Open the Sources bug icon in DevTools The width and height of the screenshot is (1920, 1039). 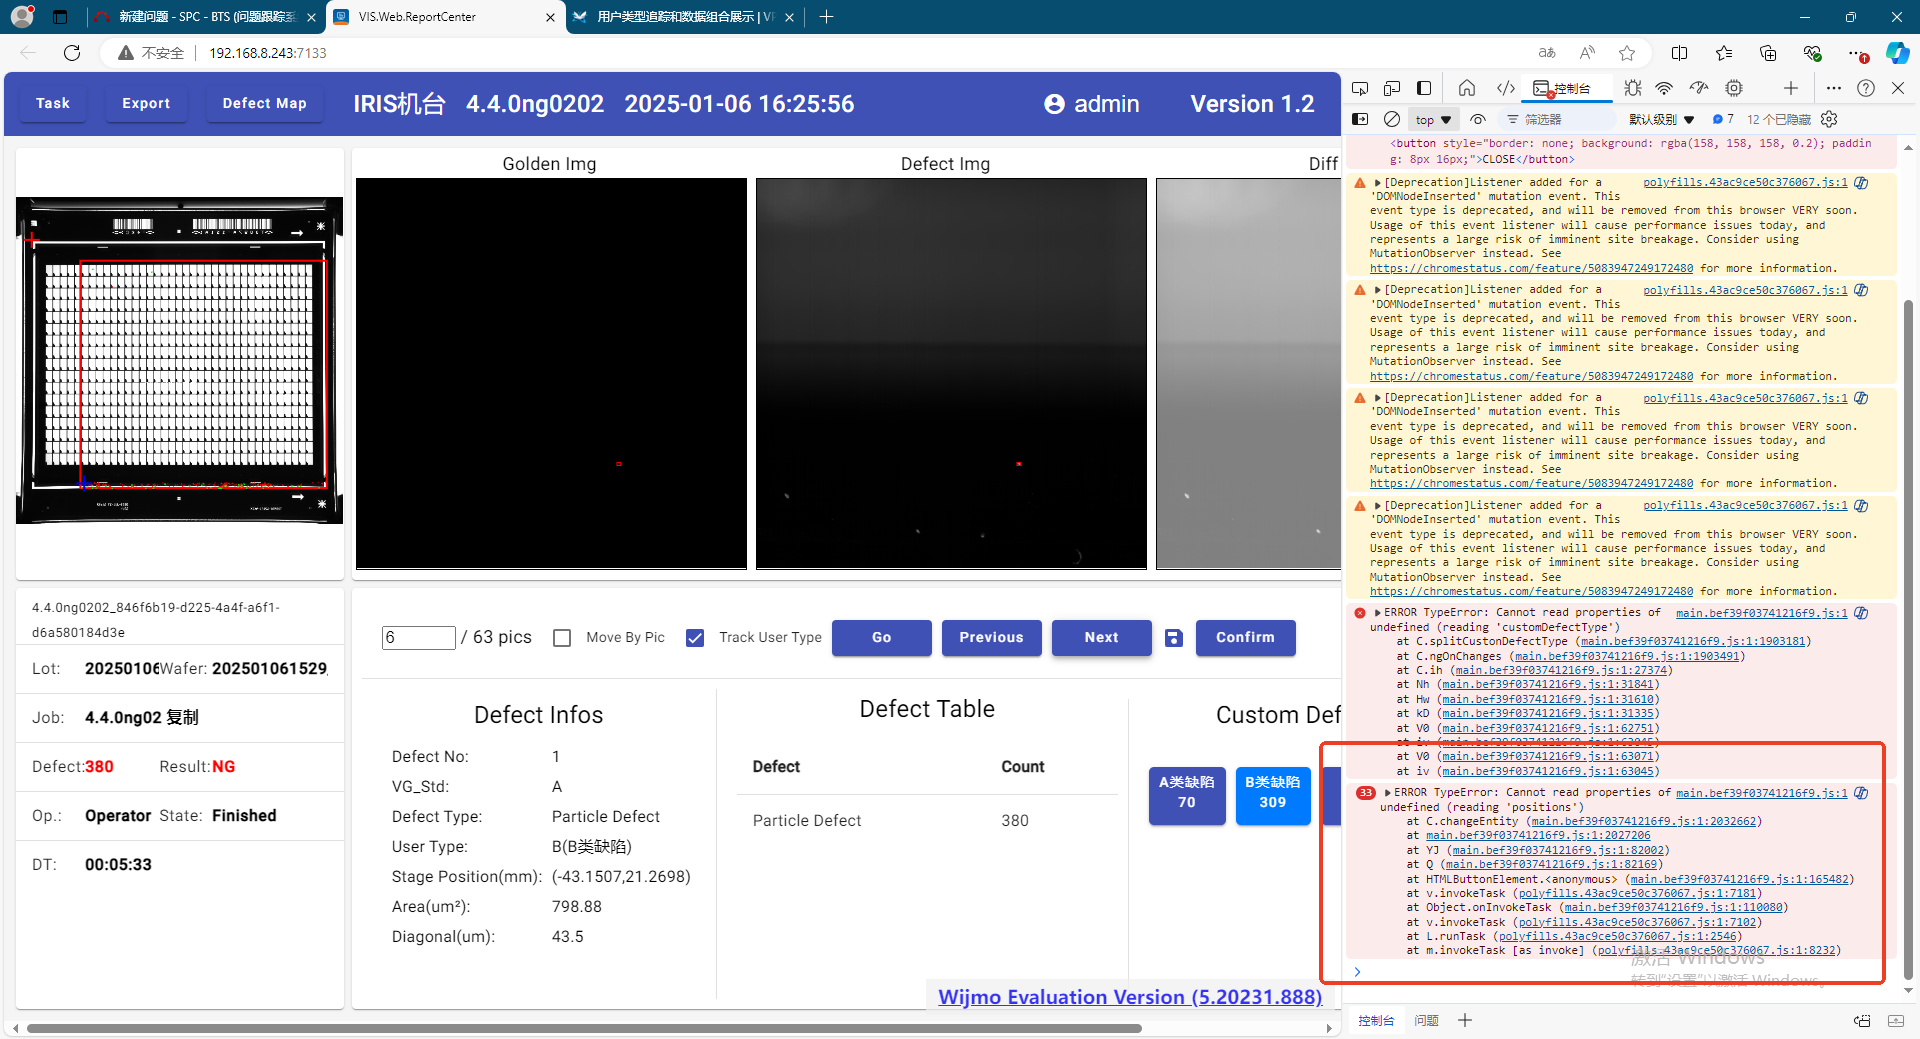1632,88
